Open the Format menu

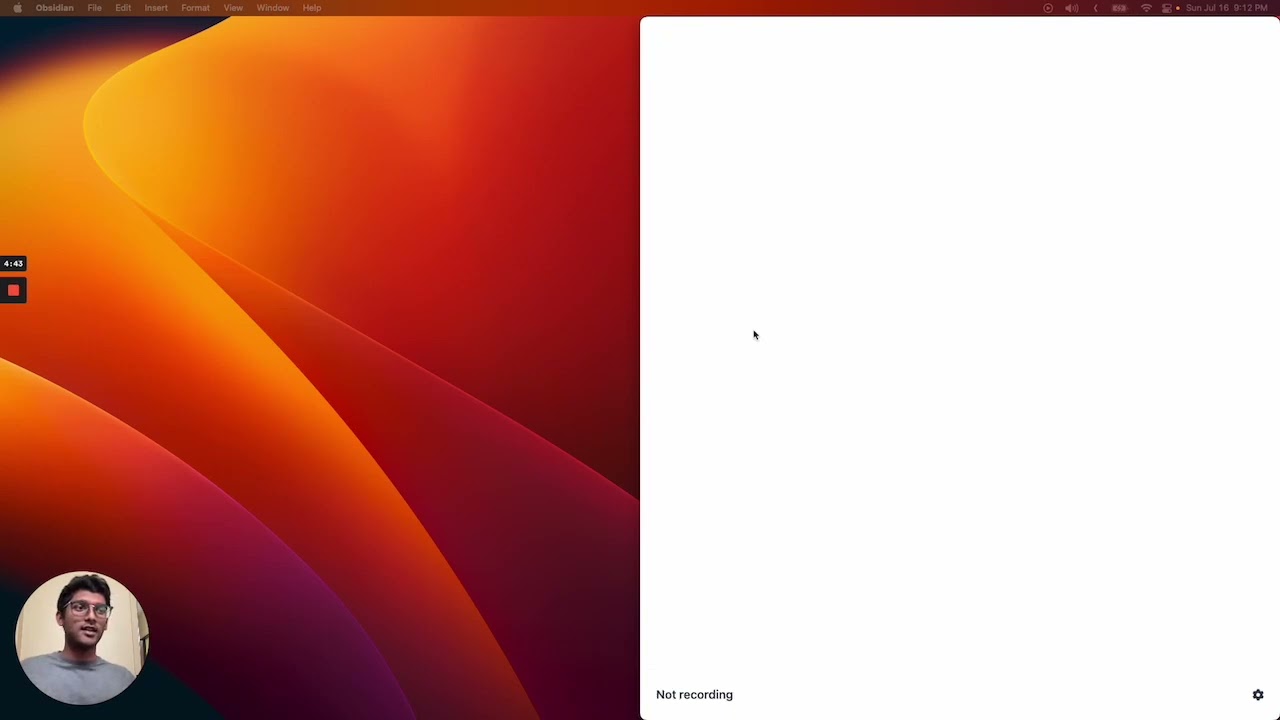195,8
